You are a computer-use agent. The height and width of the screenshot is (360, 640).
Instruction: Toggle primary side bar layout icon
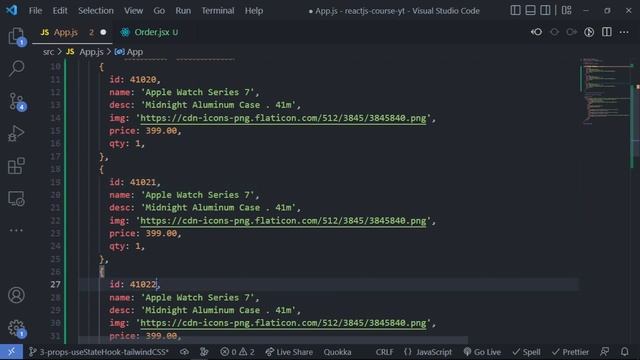(516, 10)
